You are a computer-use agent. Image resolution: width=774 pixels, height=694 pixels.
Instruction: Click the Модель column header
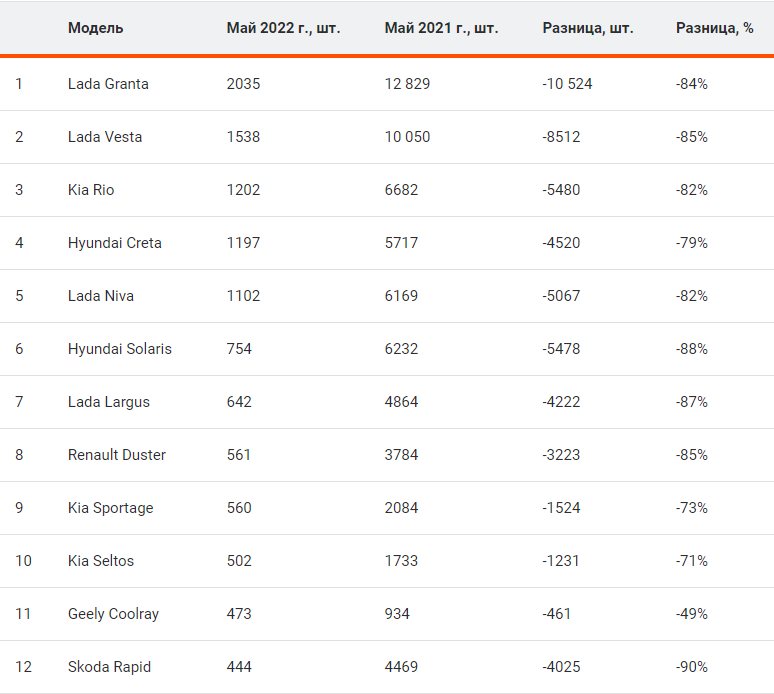coord(96,28)
